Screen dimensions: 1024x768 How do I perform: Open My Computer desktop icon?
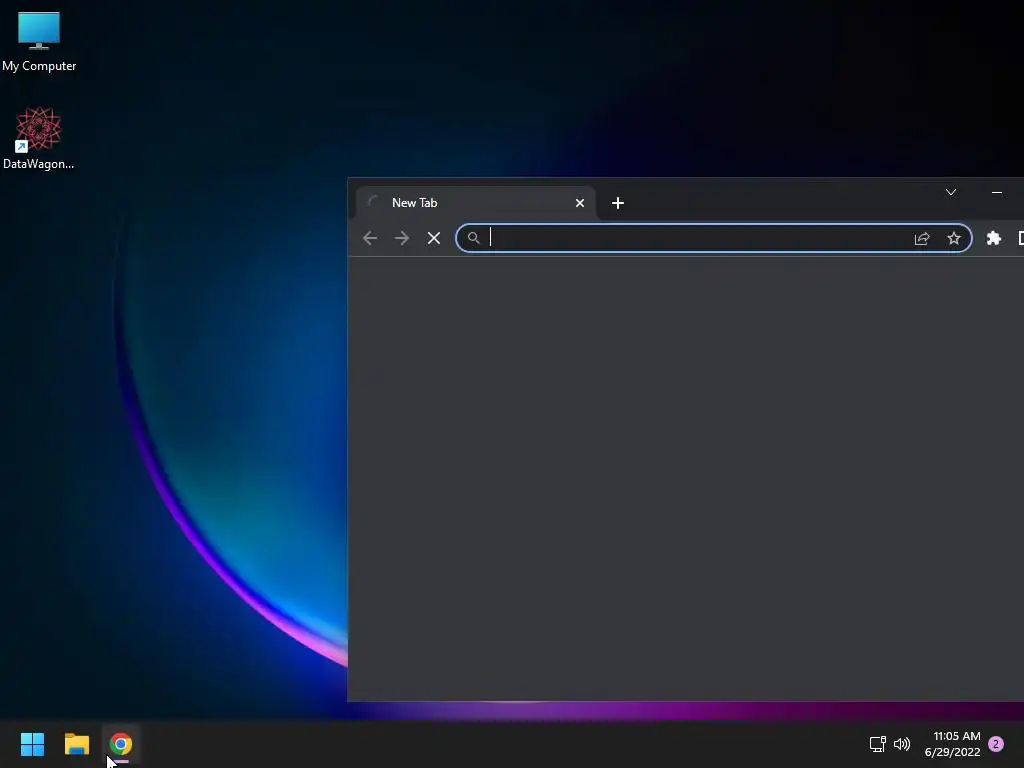click(39, 41)
